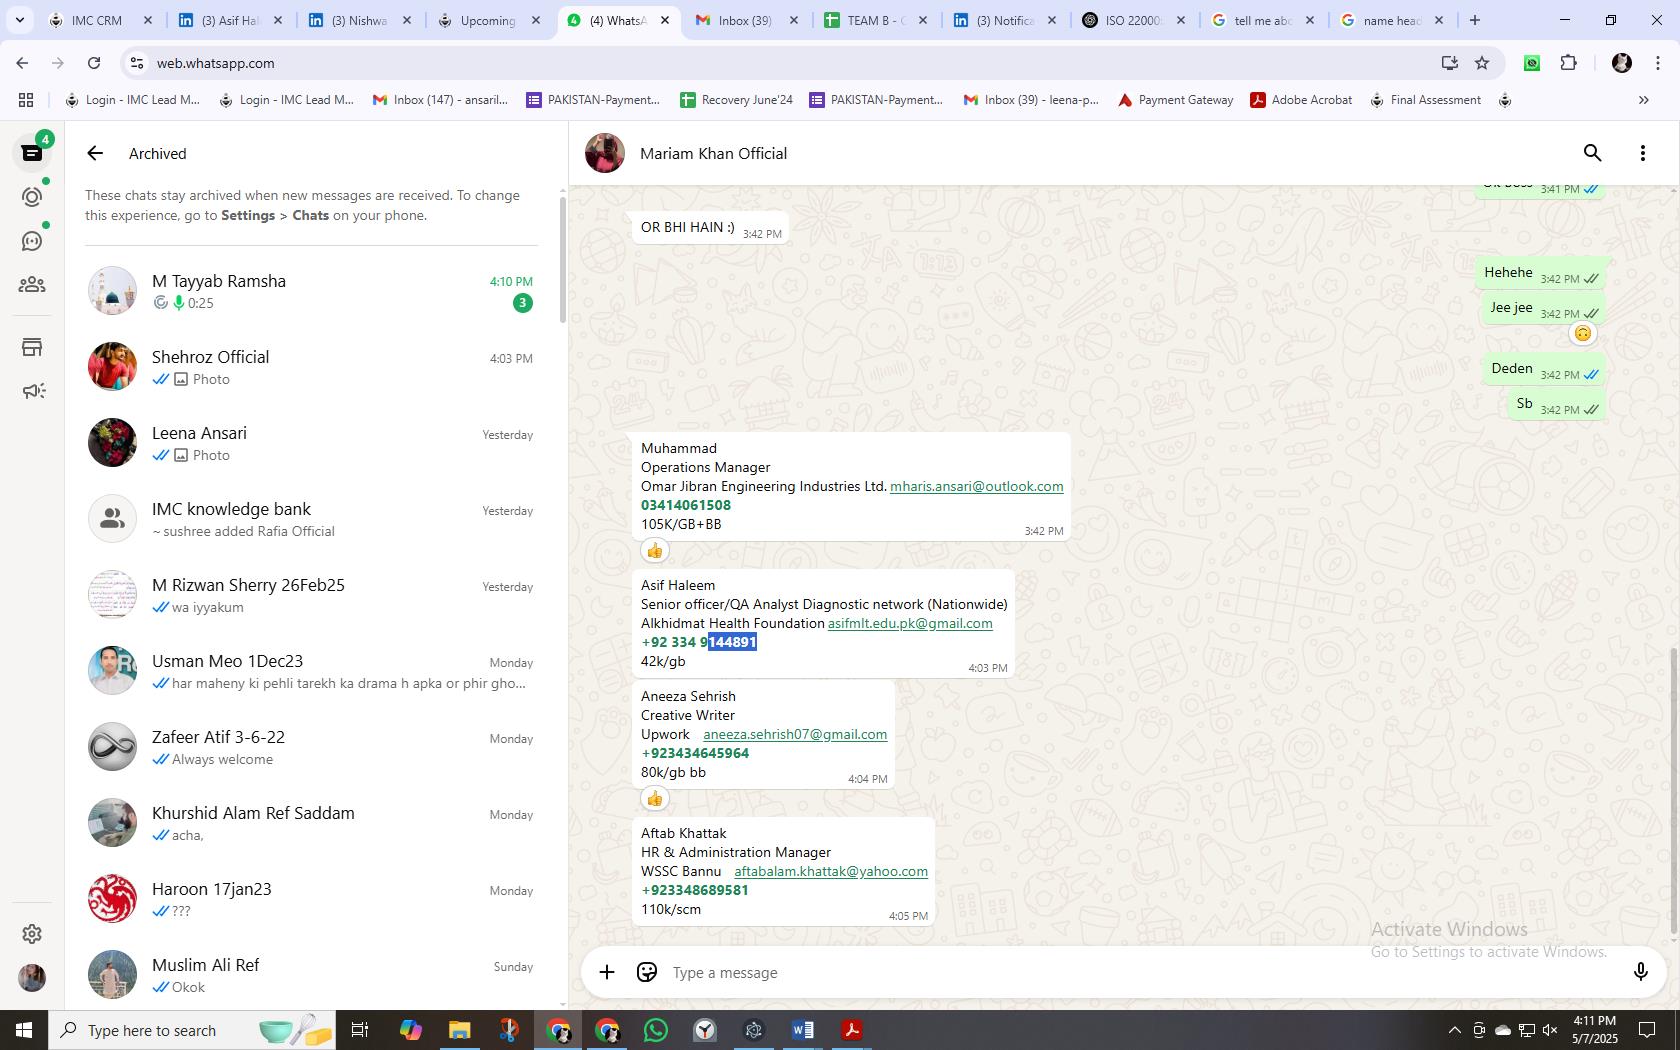Open the chat menu three-dot icon
The image size is (1680, 1050).
(1642, 153)
